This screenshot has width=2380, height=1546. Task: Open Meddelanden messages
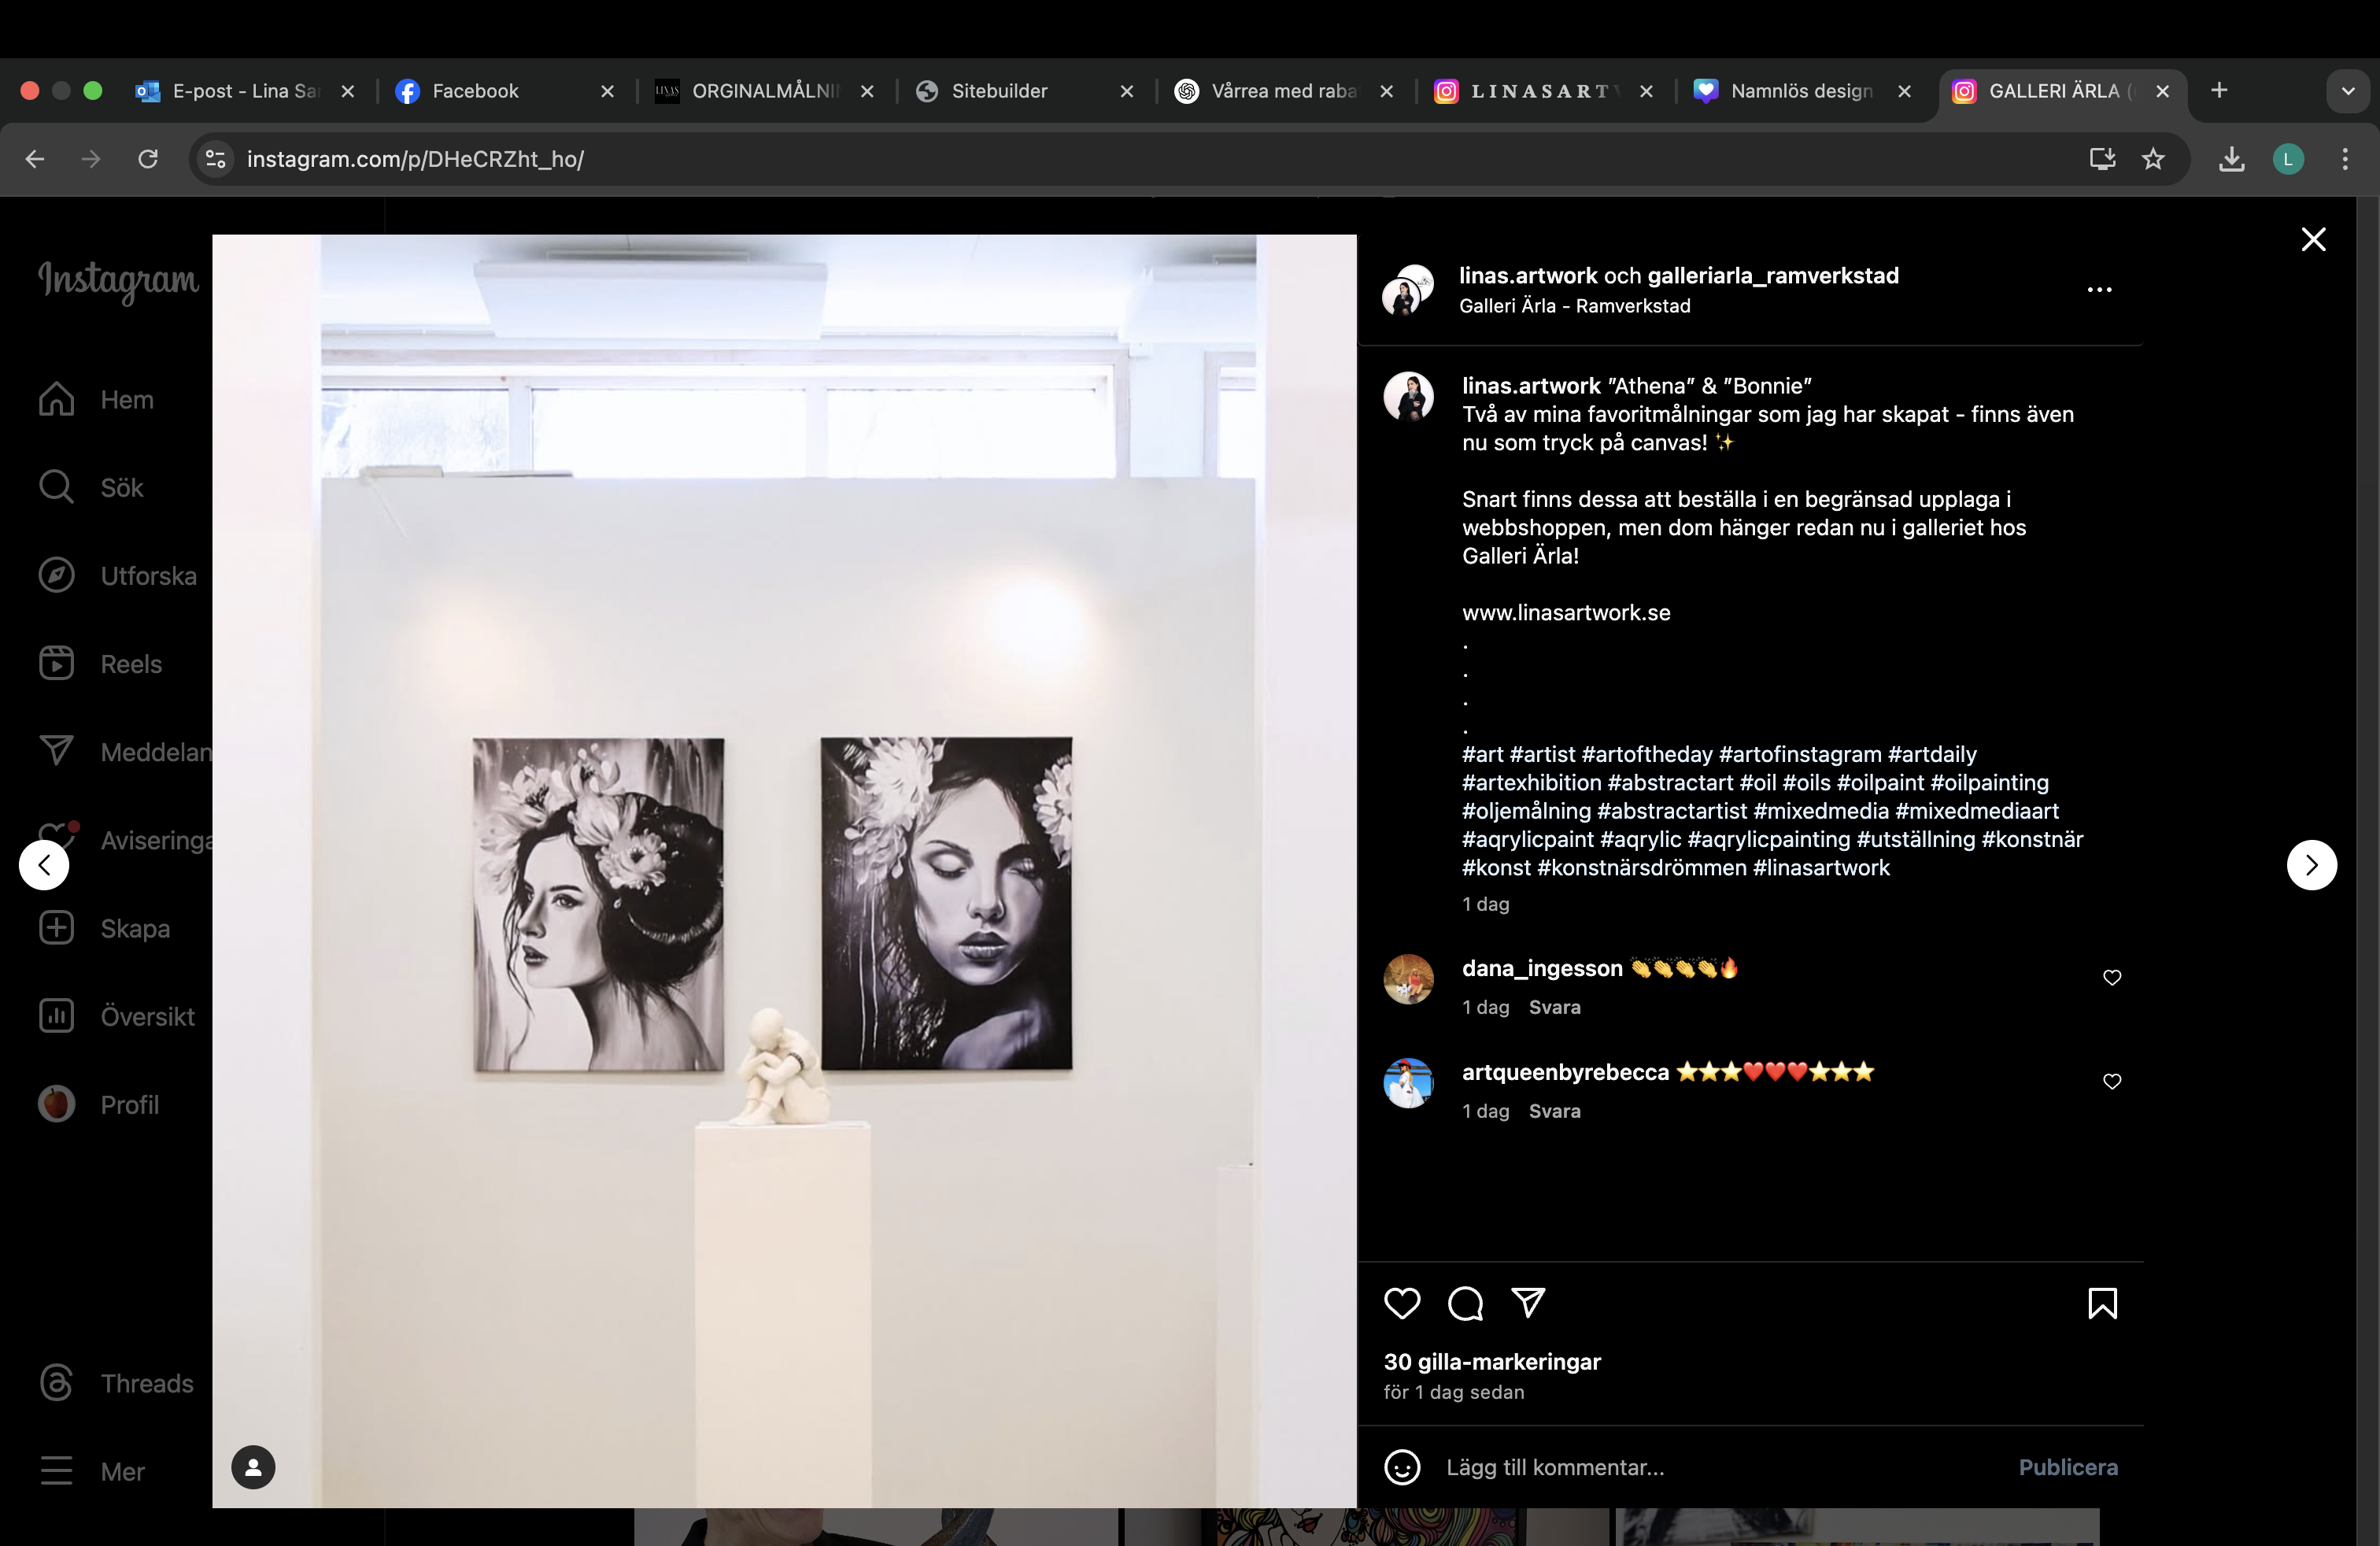pos(124,751)
